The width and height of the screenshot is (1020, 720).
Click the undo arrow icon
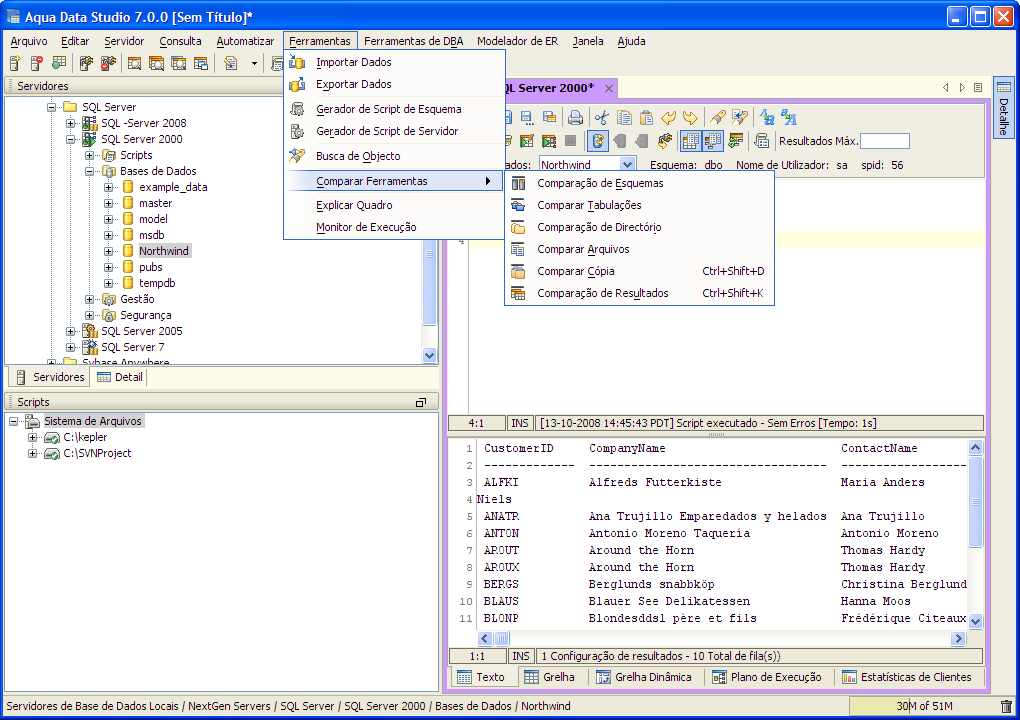[x=668, y=118]
